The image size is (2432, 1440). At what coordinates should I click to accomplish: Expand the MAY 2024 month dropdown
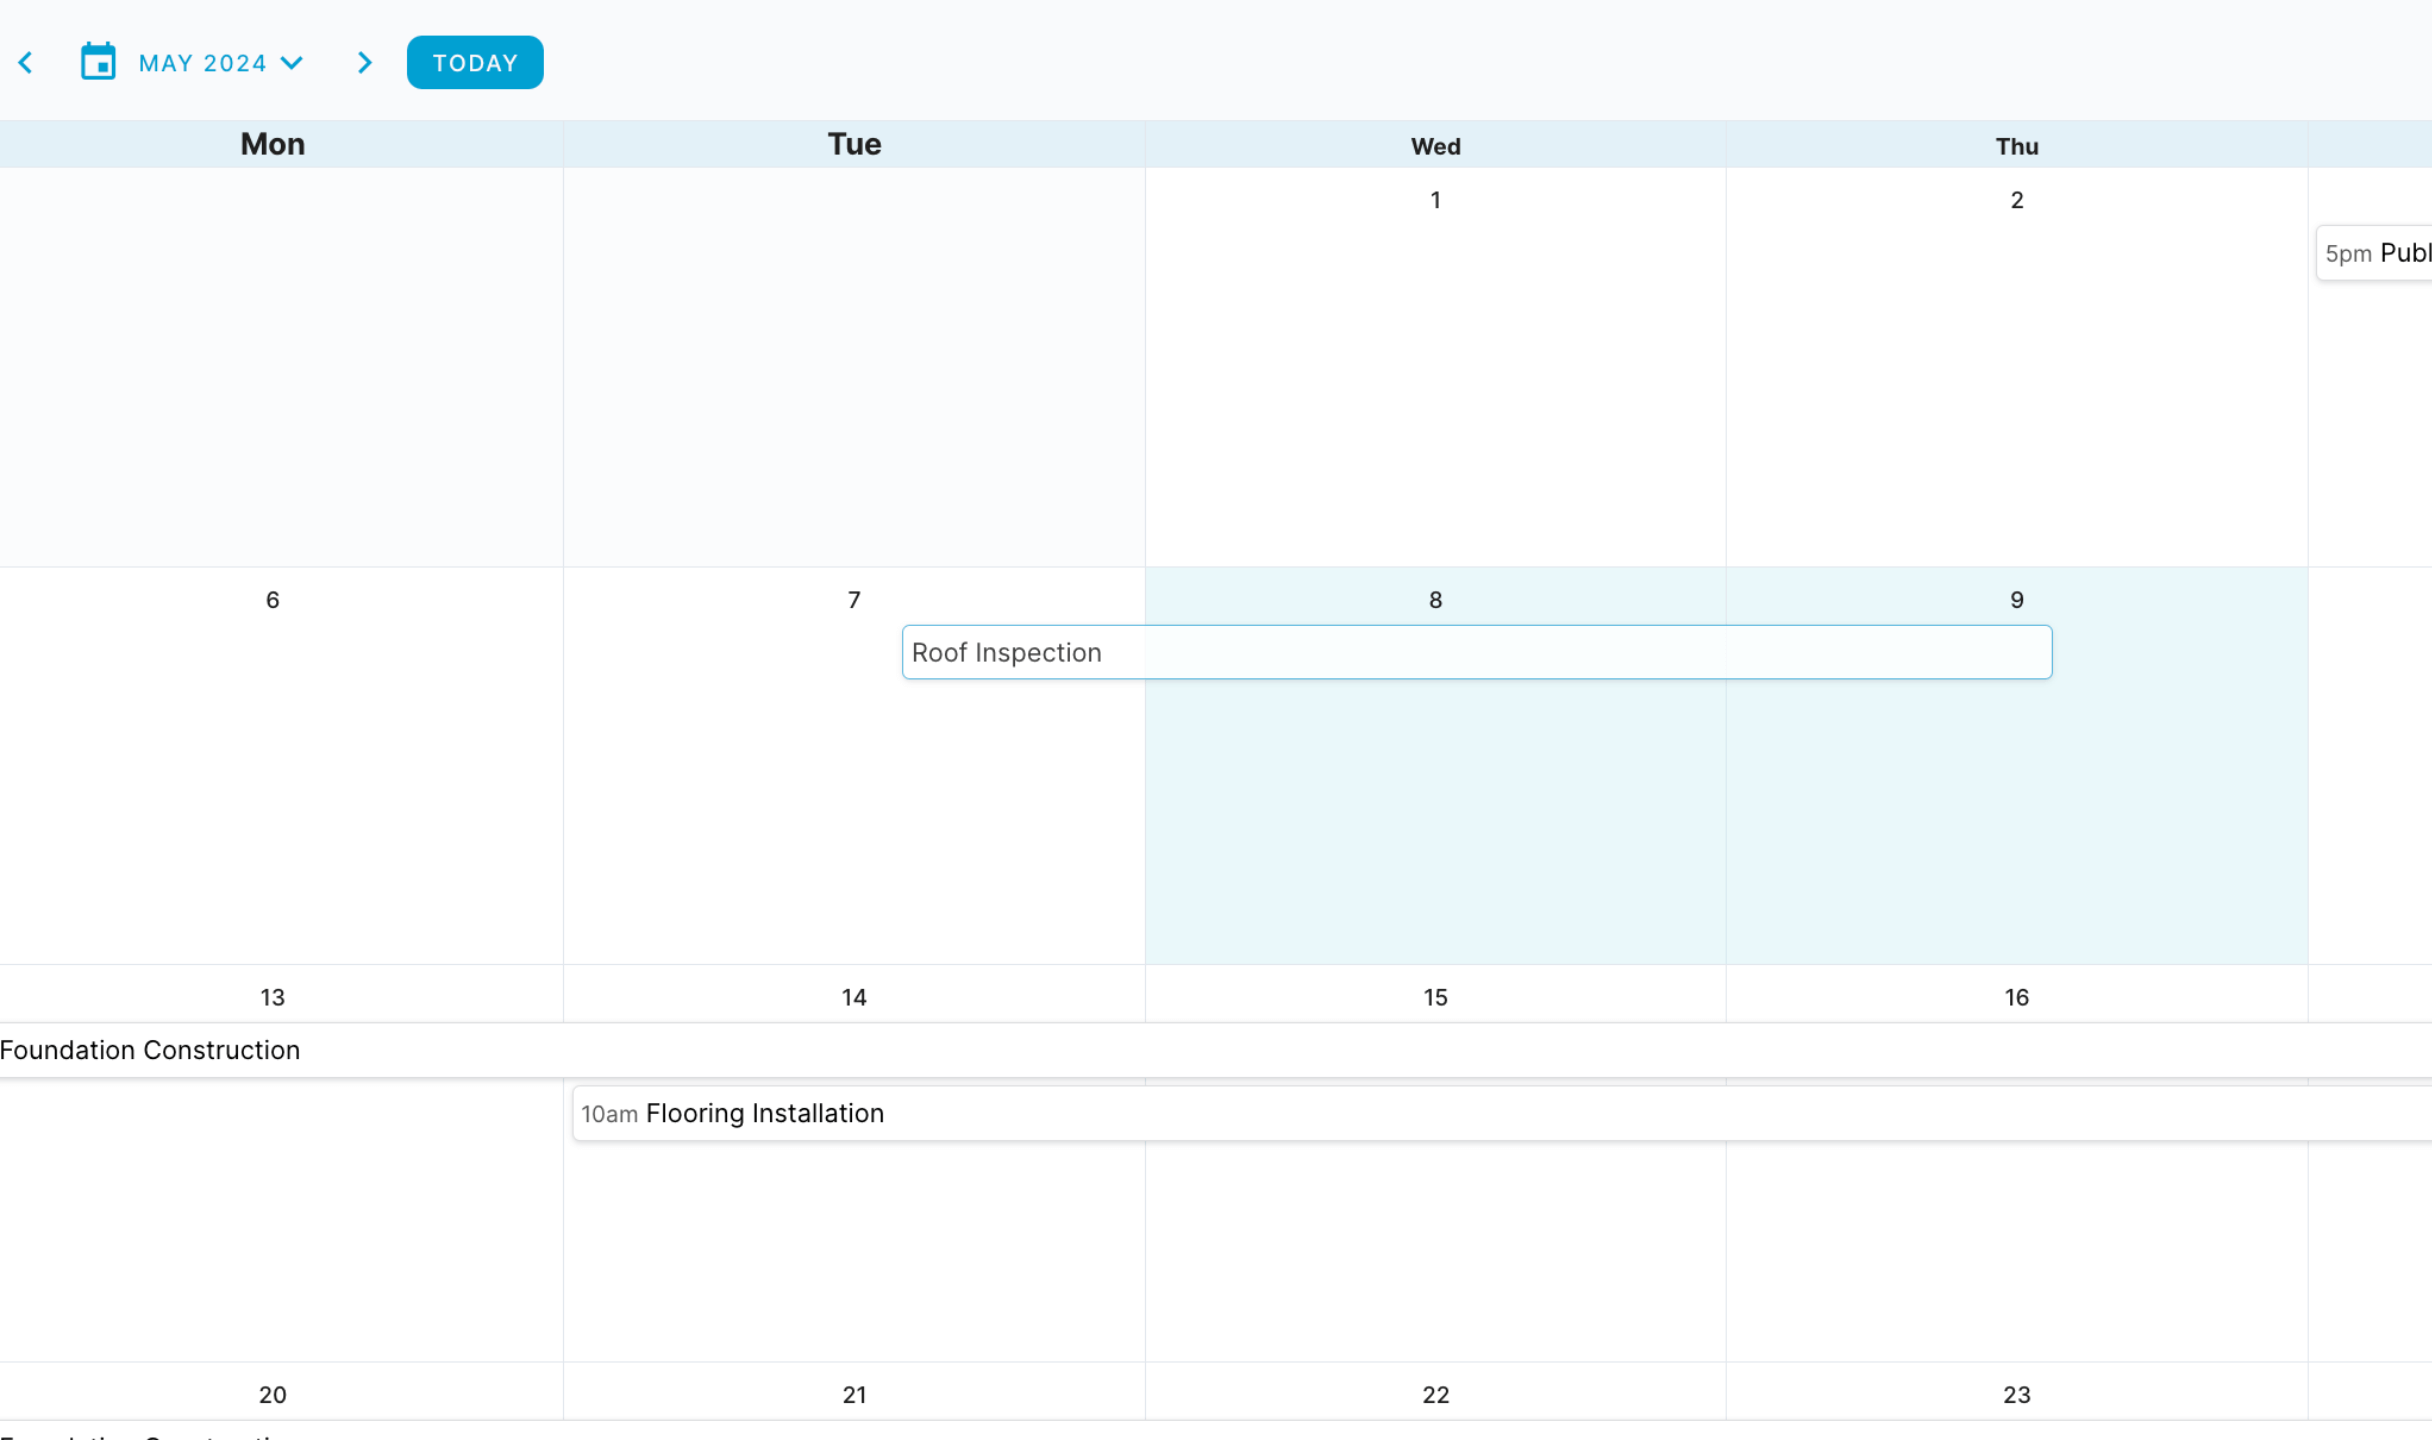click(x=221, y=63)
